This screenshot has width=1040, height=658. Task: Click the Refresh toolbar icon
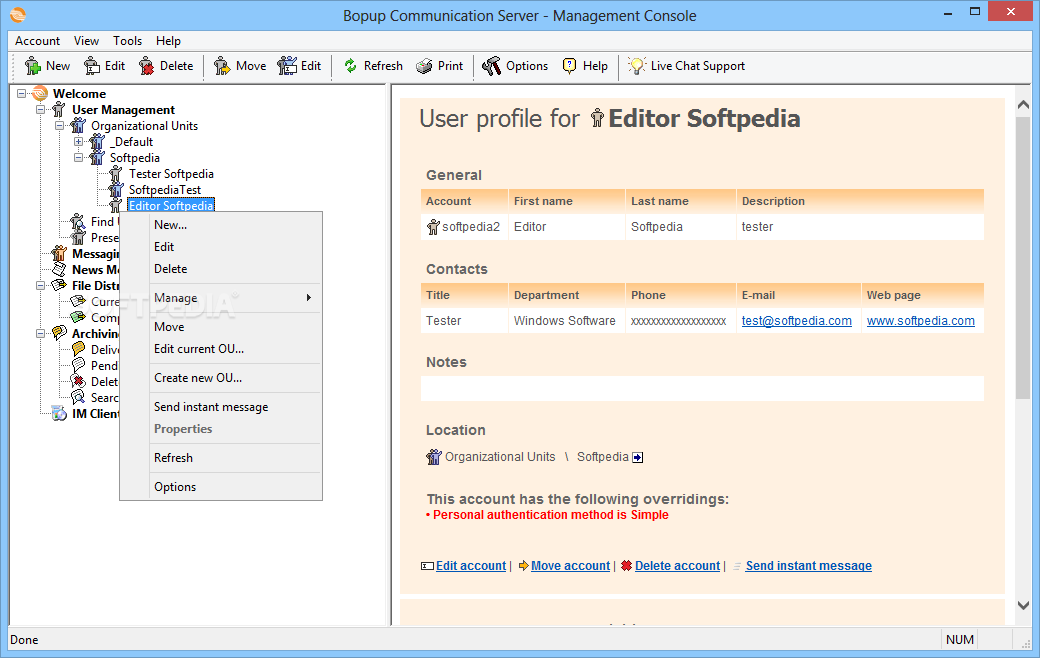350,66
